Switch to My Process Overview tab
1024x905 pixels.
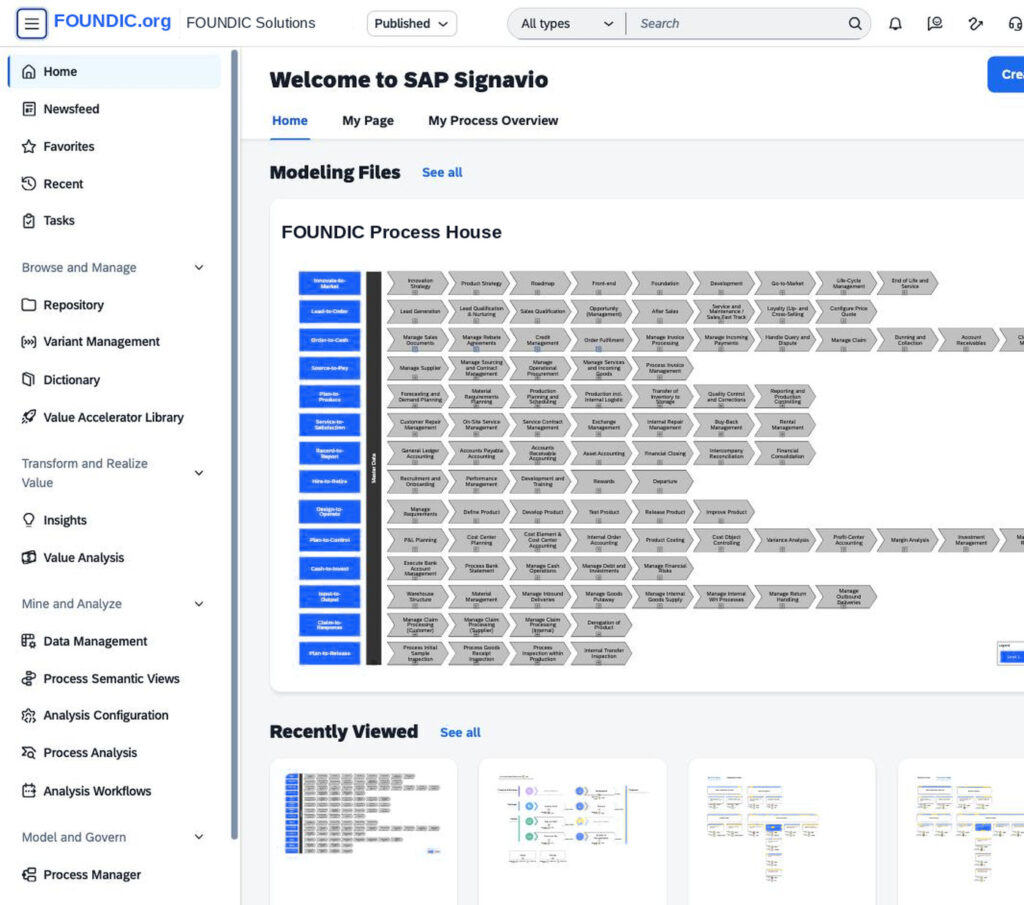point(493,120)
